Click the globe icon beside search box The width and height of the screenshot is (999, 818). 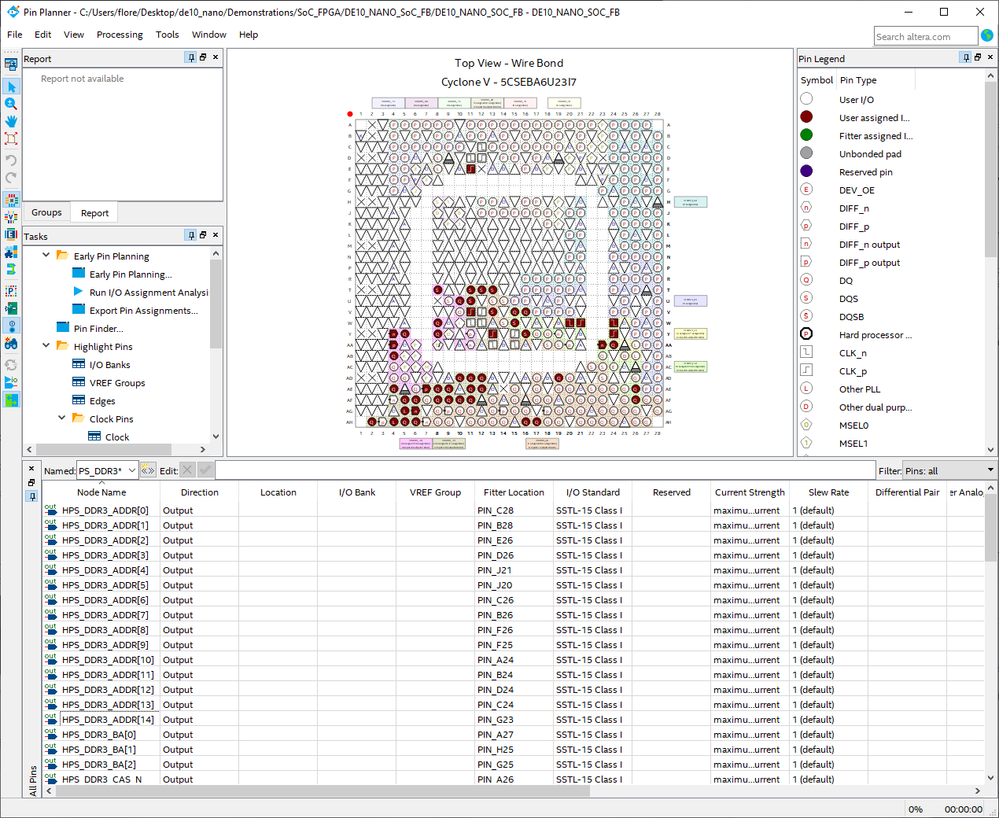[x=988, y=36]
